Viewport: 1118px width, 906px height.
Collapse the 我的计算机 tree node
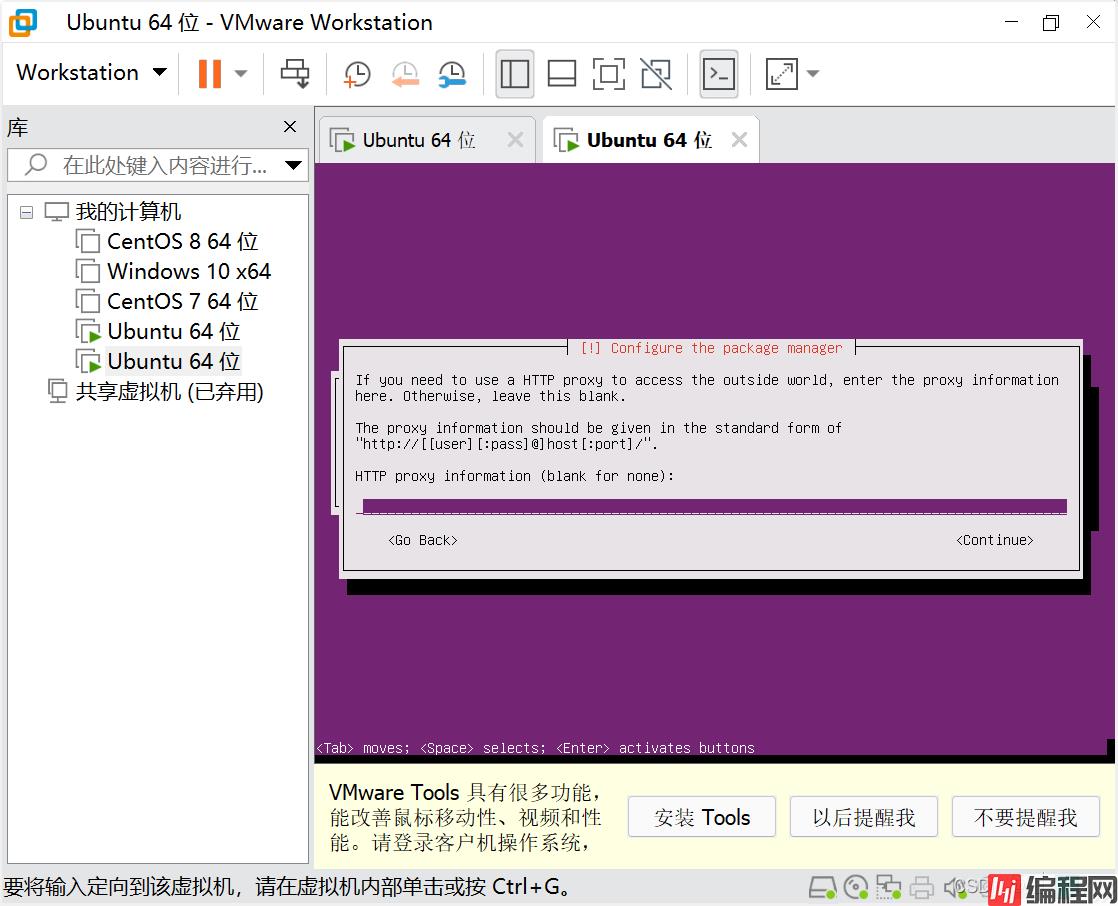coord(26,212)
